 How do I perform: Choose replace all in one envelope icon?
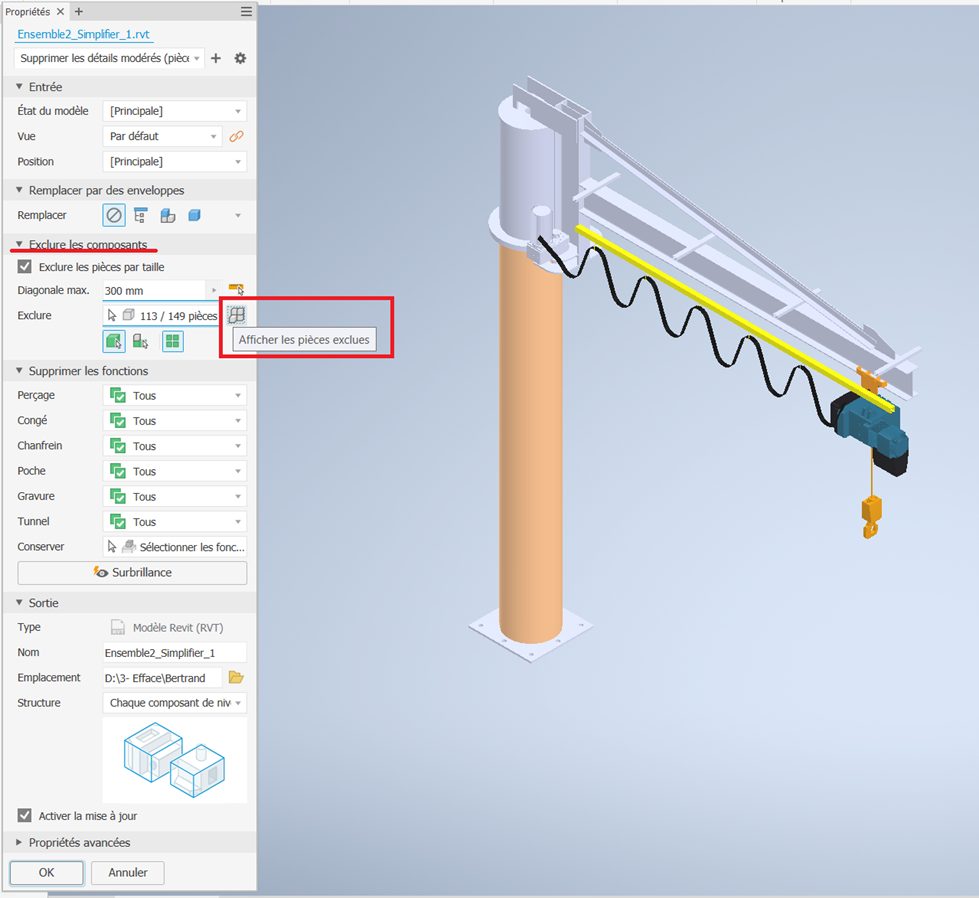(194, 215)
